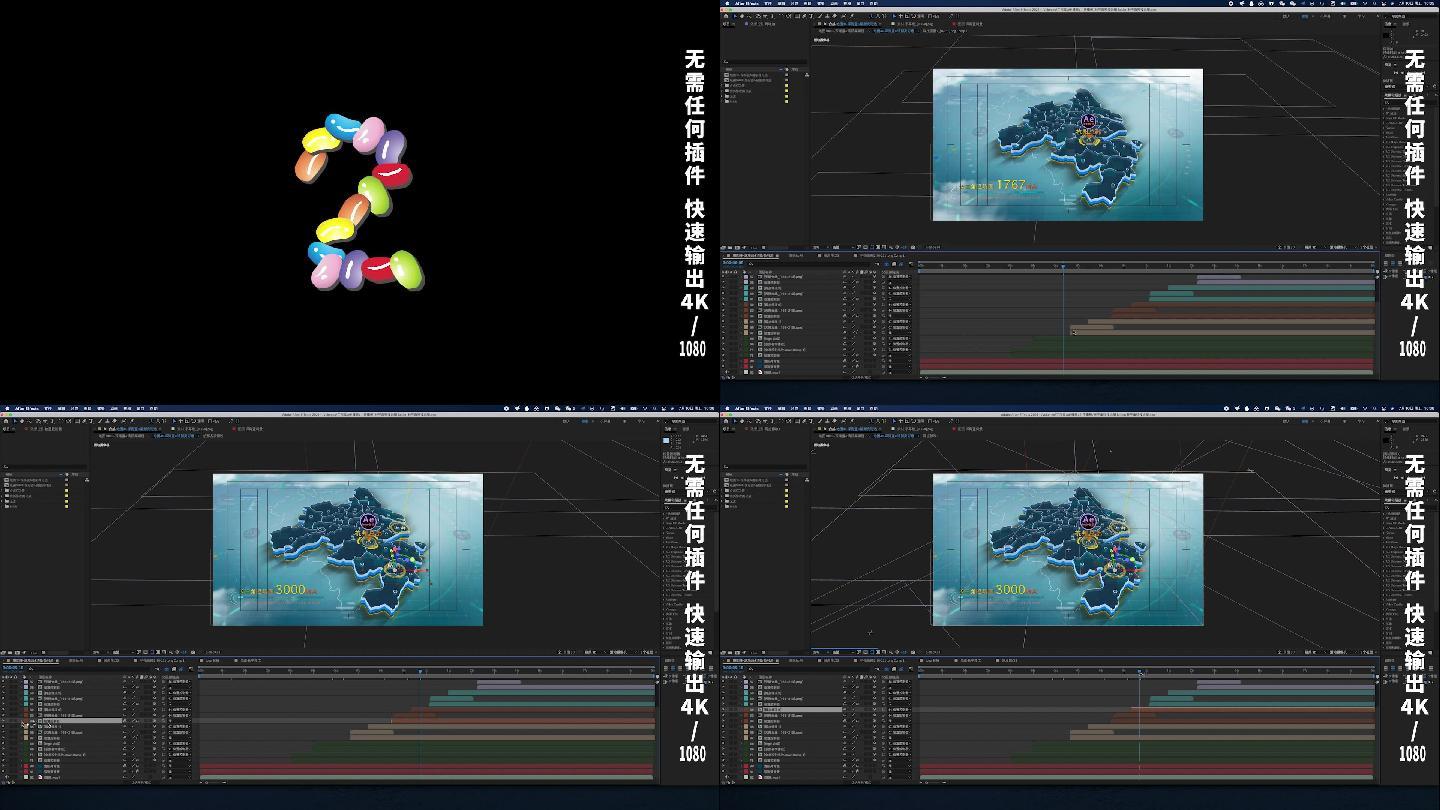Click blue timecode field in bottom-left timeline
Viewport: 1440px width, 810px height.
[12, 667]
